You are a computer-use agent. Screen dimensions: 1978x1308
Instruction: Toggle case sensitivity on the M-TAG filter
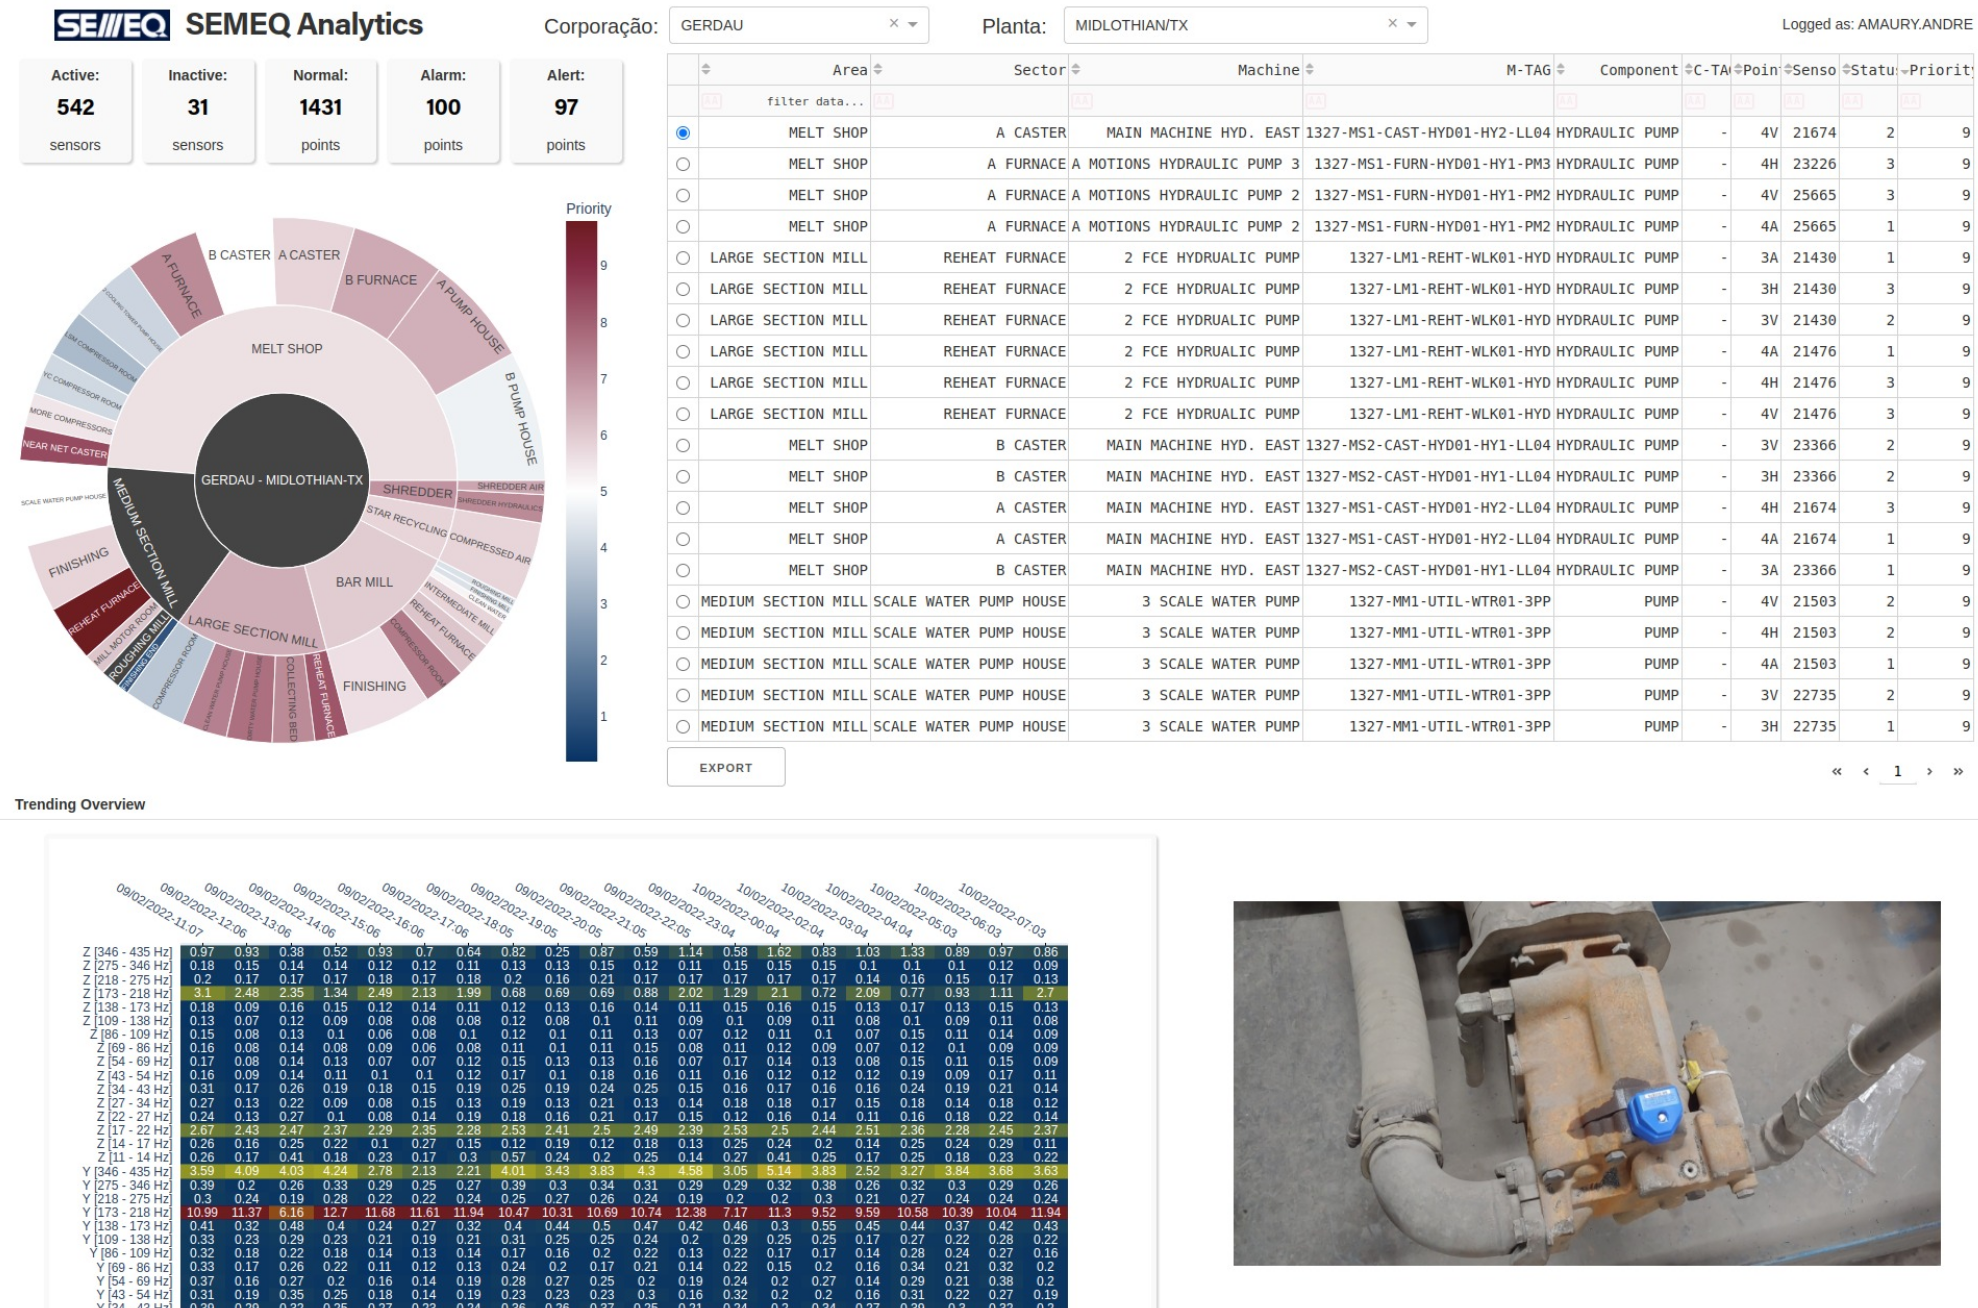1315,101
